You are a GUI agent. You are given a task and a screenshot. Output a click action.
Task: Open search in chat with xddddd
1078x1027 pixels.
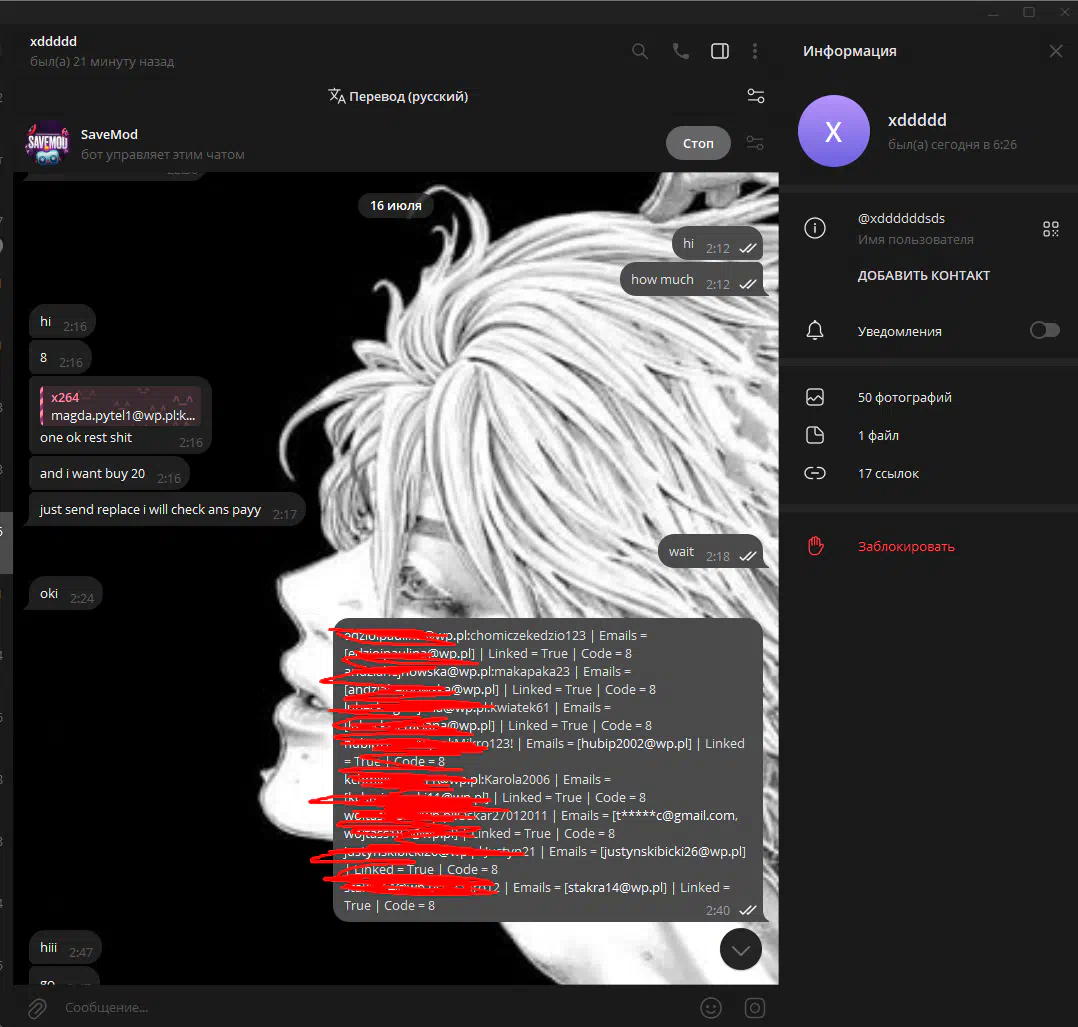pos(639,52)
